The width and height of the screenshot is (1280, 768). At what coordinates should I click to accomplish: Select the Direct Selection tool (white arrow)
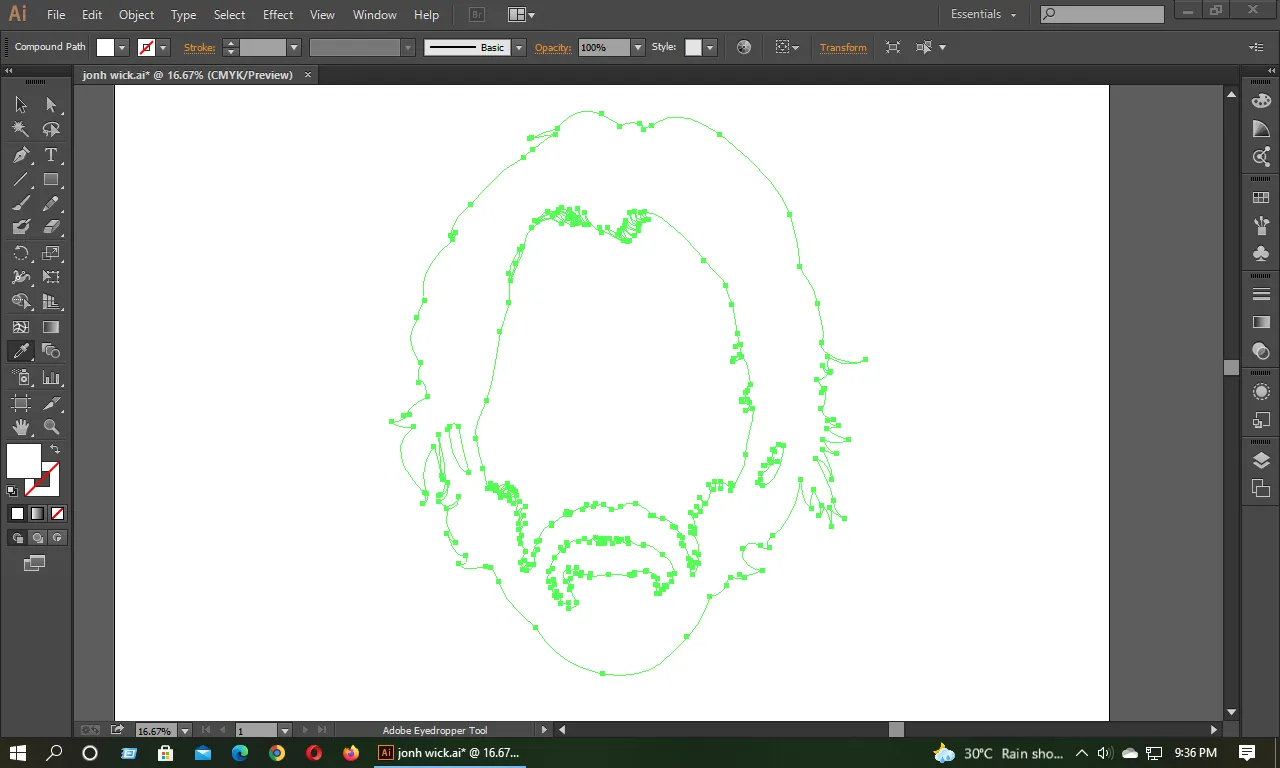pyautogui.click(x=51, y=105)
